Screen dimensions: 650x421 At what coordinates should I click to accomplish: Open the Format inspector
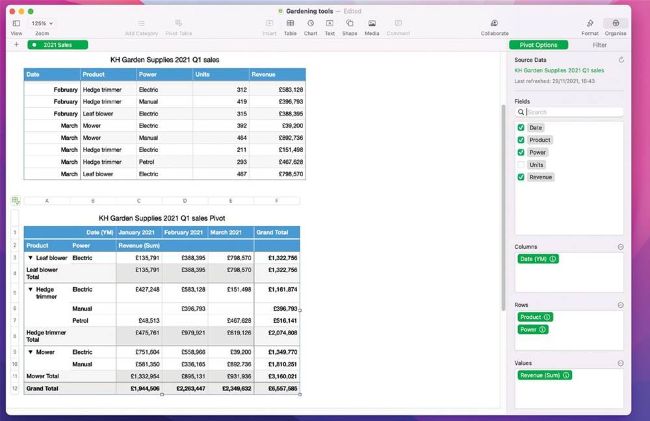pos(590,24)
